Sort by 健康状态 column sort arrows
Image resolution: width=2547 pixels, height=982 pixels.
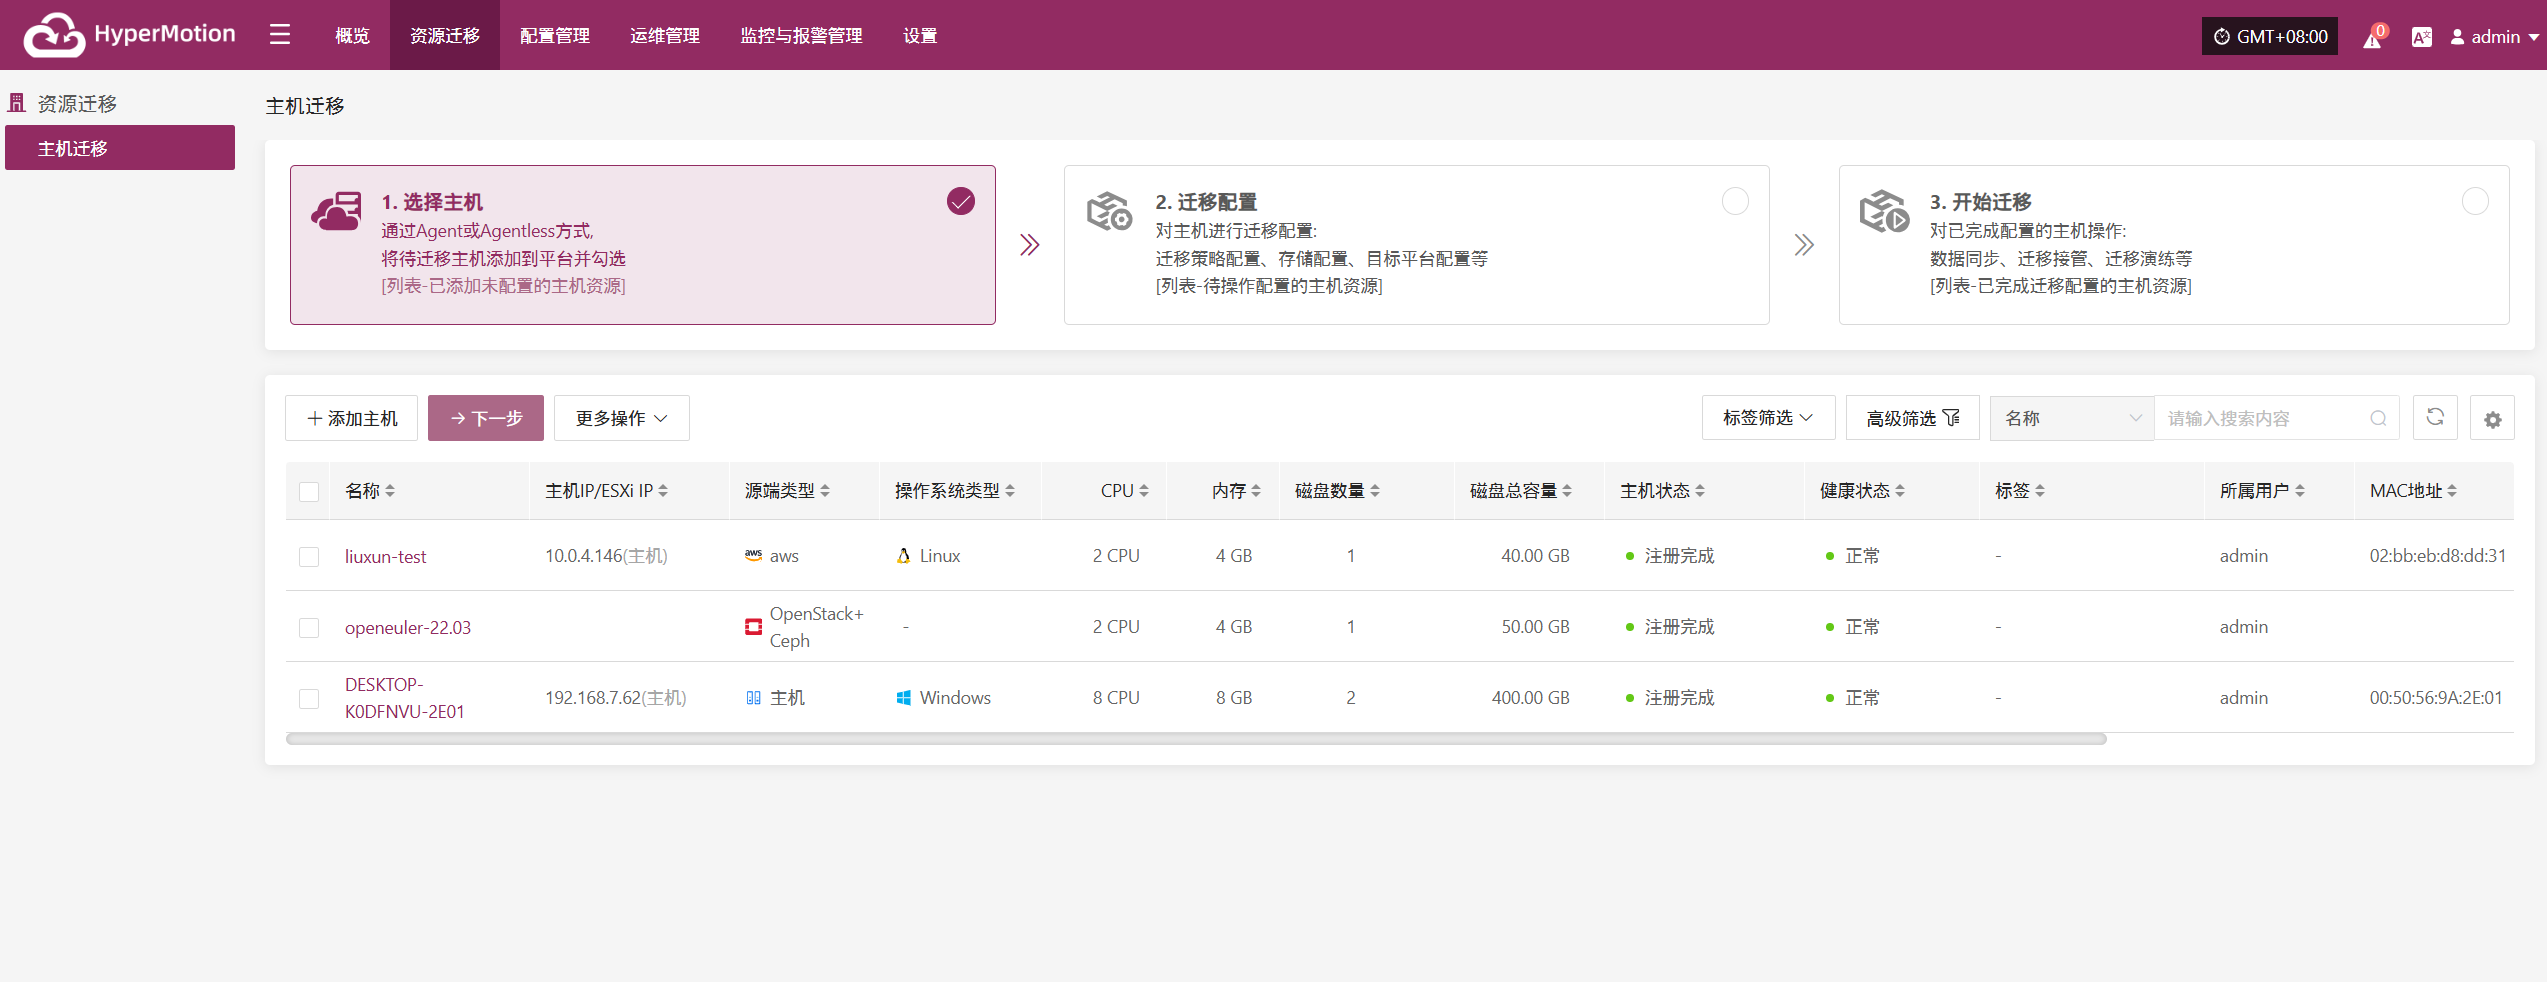pyautogui.click(x=1900, y=491)
